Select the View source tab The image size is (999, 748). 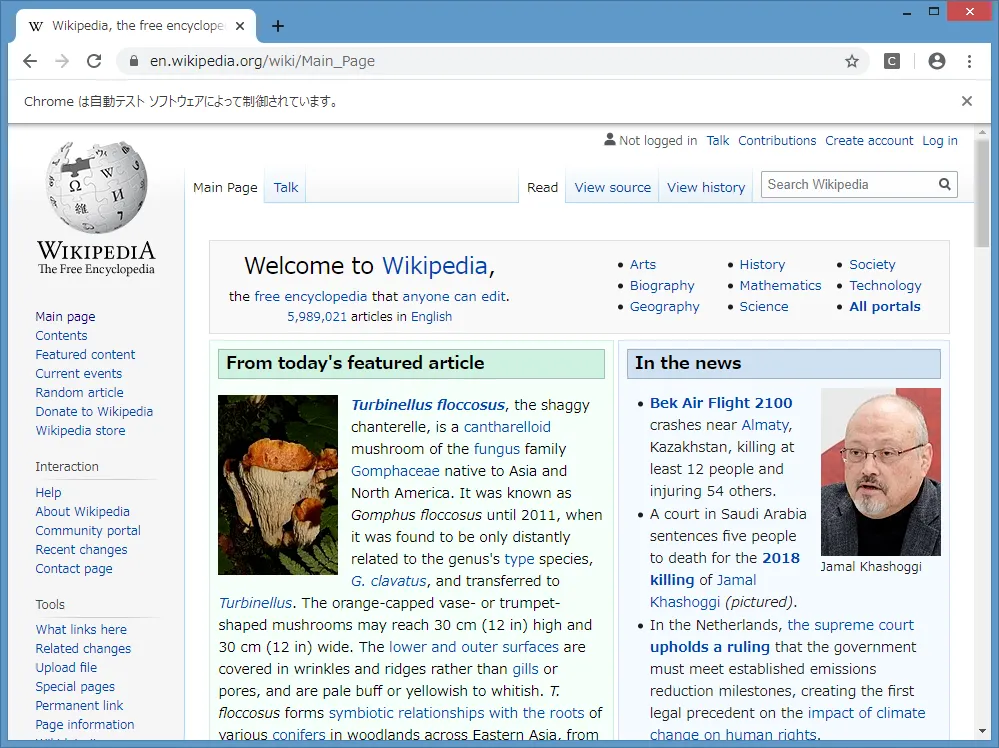coord(611,187)
